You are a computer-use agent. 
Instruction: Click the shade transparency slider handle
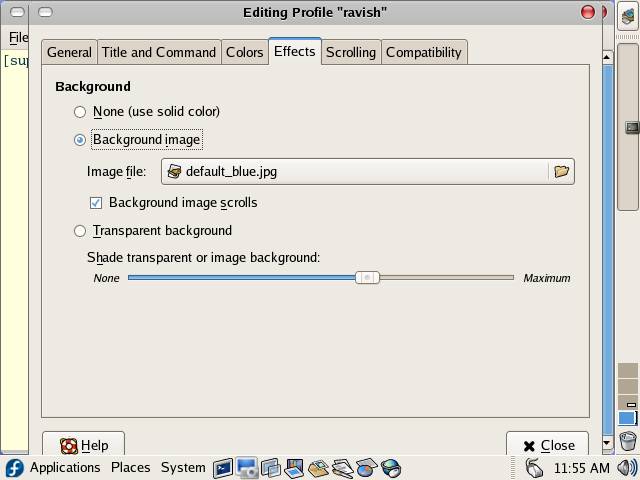pyautogui.click(x=367, y=277)
